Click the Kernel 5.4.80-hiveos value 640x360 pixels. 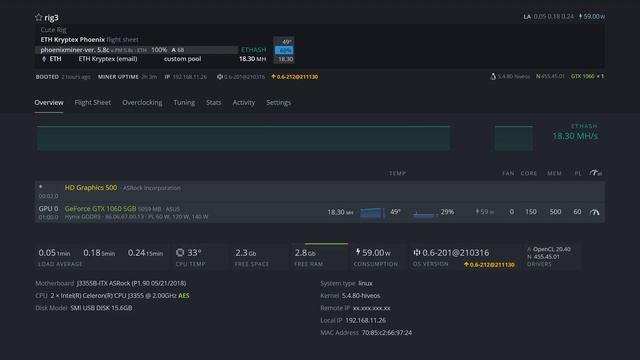coord(361,296)
